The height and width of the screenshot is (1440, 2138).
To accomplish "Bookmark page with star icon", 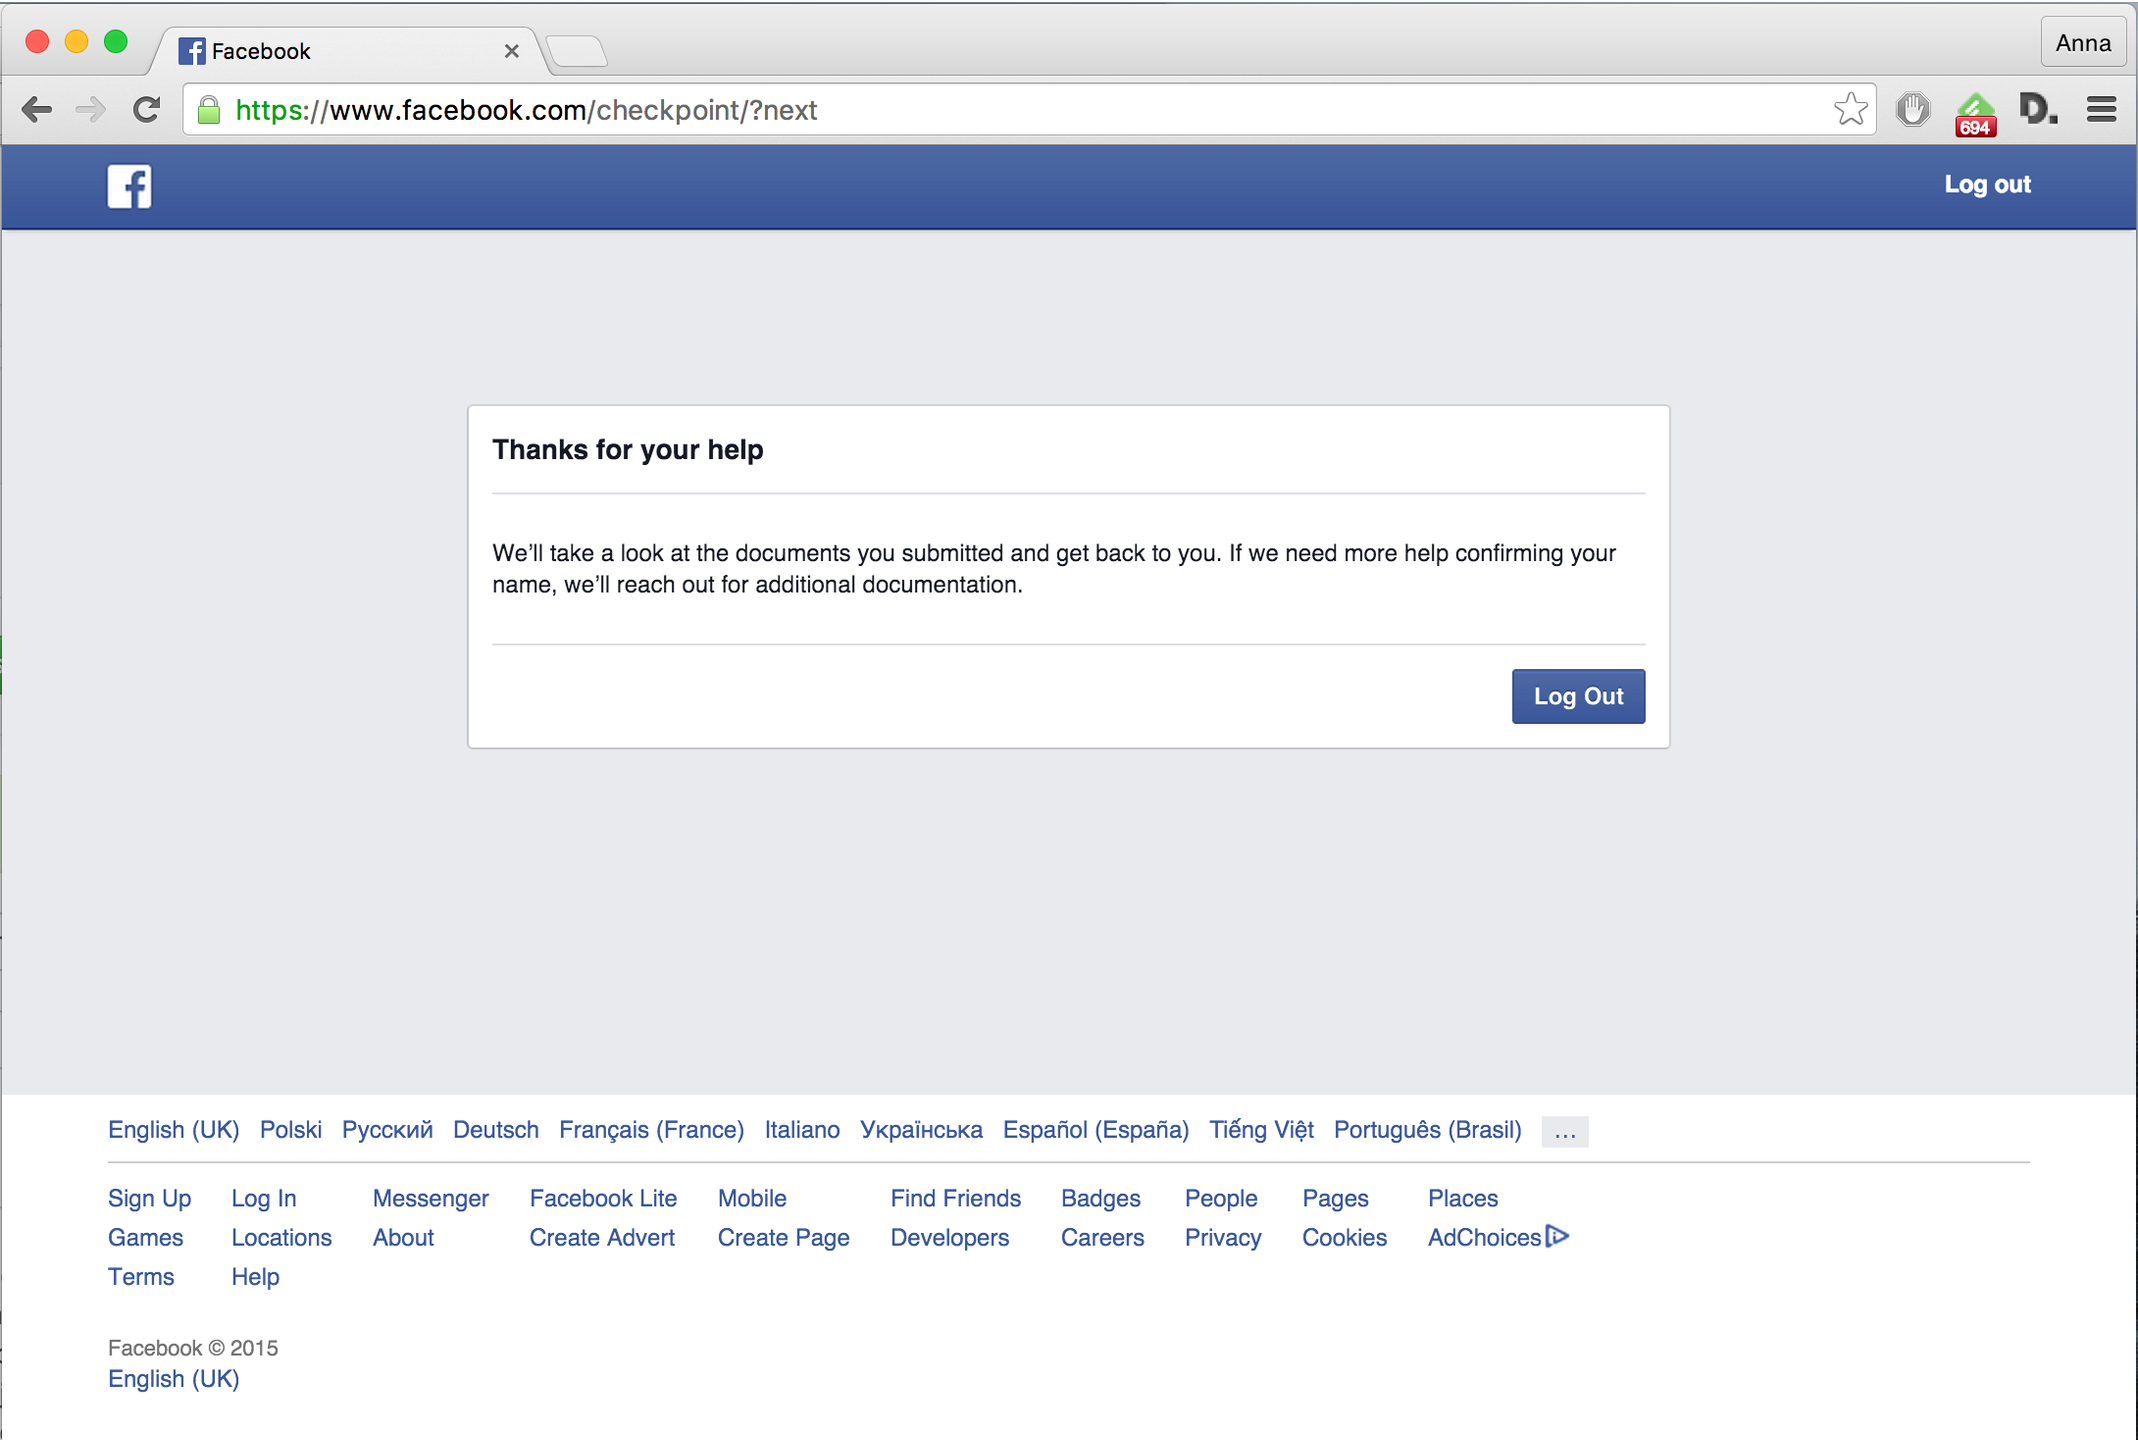I will click(1850, 110).
